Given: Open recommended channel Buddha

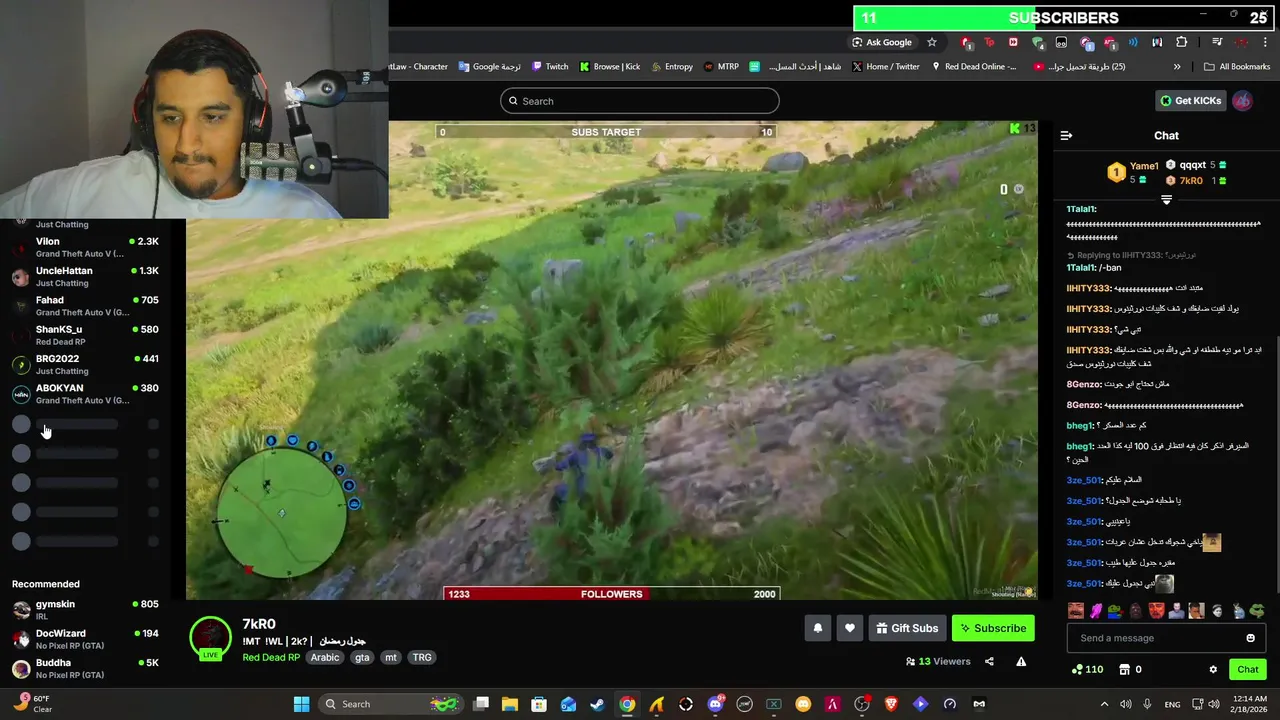Looking at the screenshot, I should [x=85, y=668].
